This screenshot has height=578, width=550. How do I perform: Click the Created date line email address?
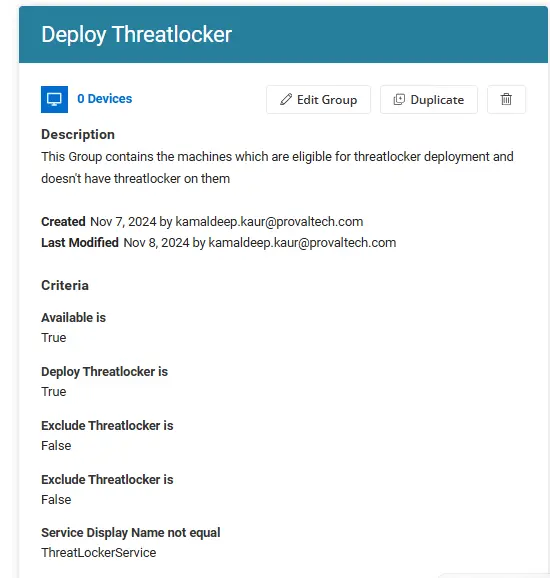tap(269, 222)
